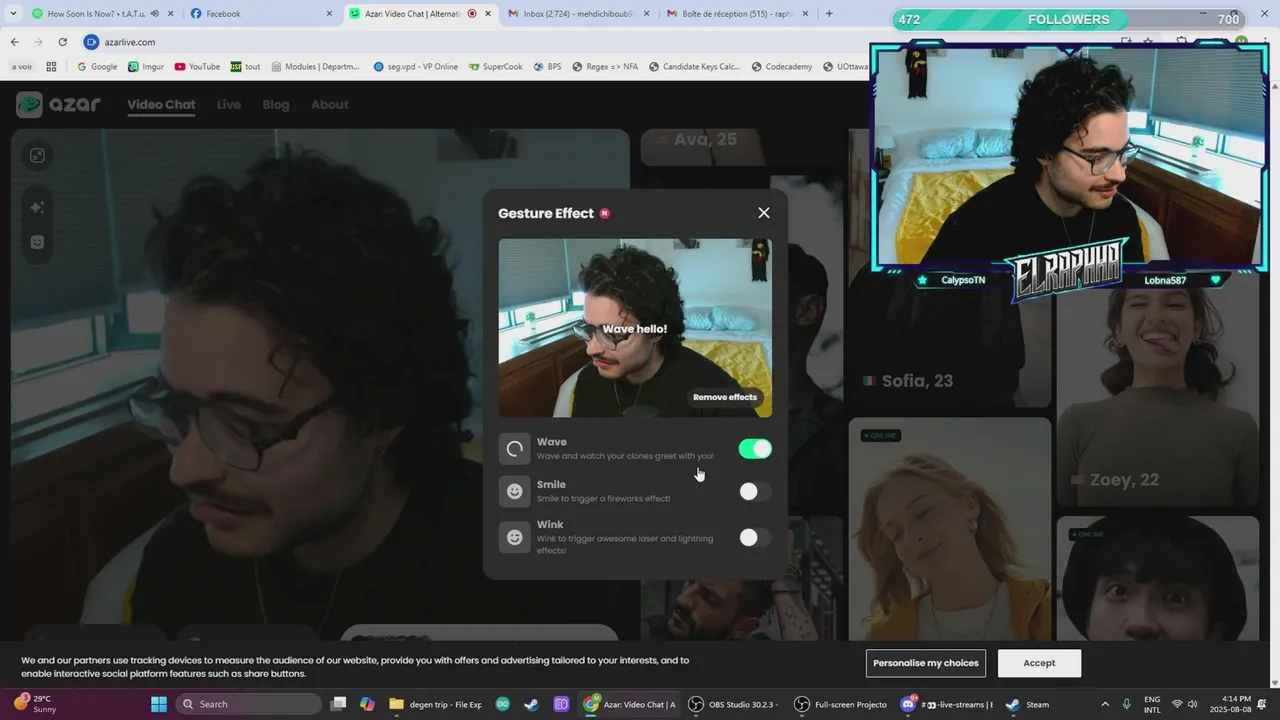Click the fullscreen expand icon on the camera view
This screenshot has width=1280, height=720.
click(37, 155)
